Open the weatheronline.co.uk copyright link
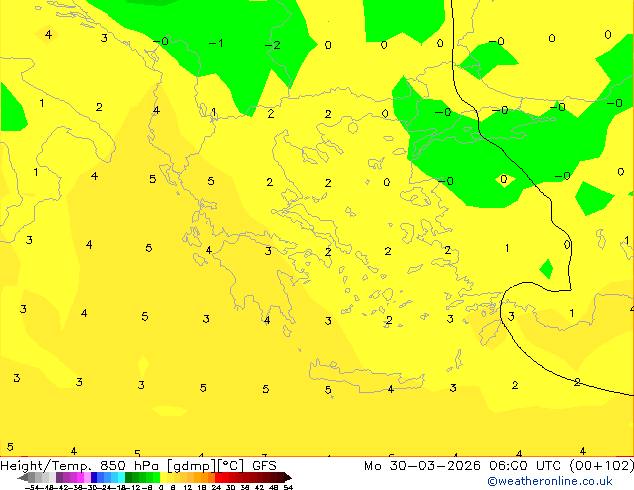The width and height of the screenshot is (634, 490). coord(550,481)
